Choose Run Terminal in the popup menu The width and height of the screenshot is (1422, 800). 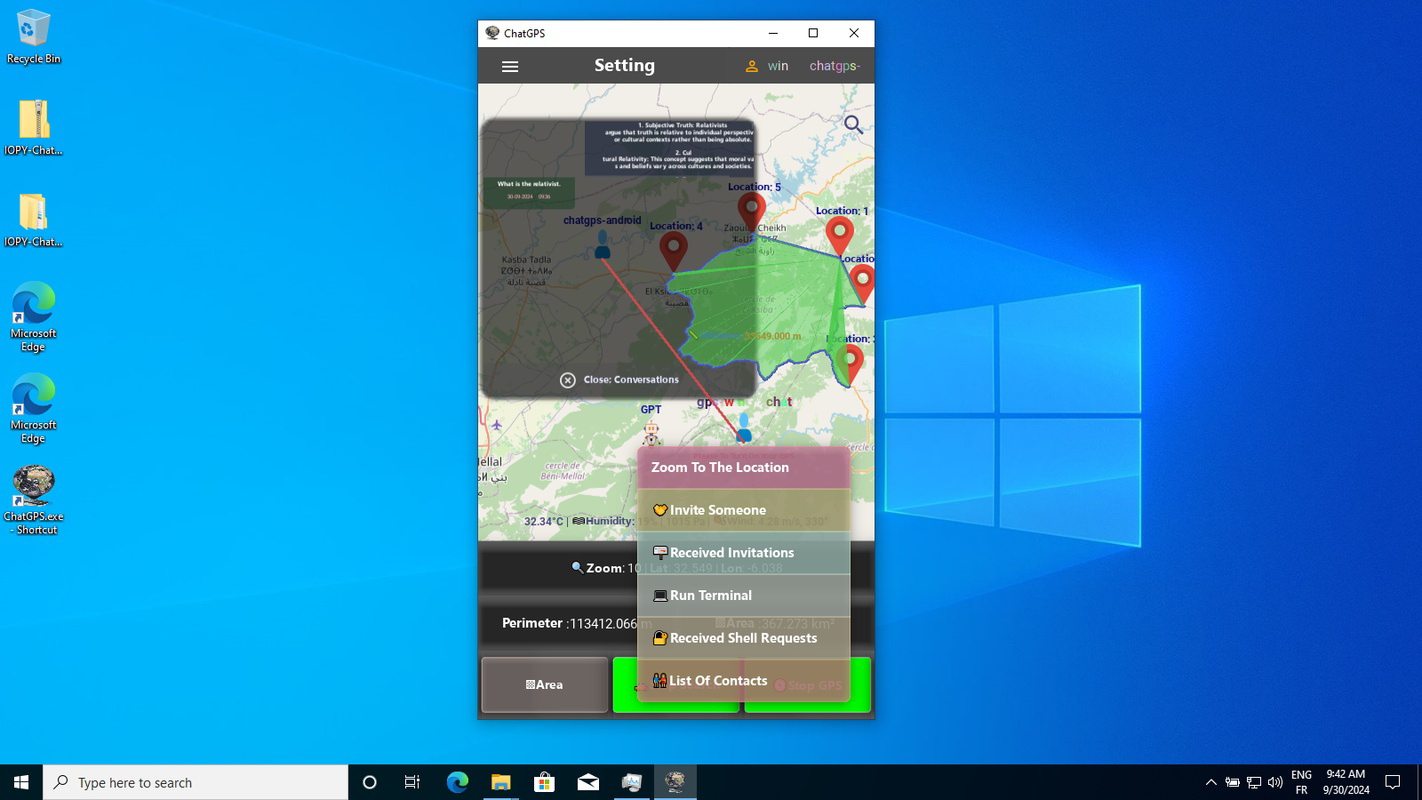[744, 595]
